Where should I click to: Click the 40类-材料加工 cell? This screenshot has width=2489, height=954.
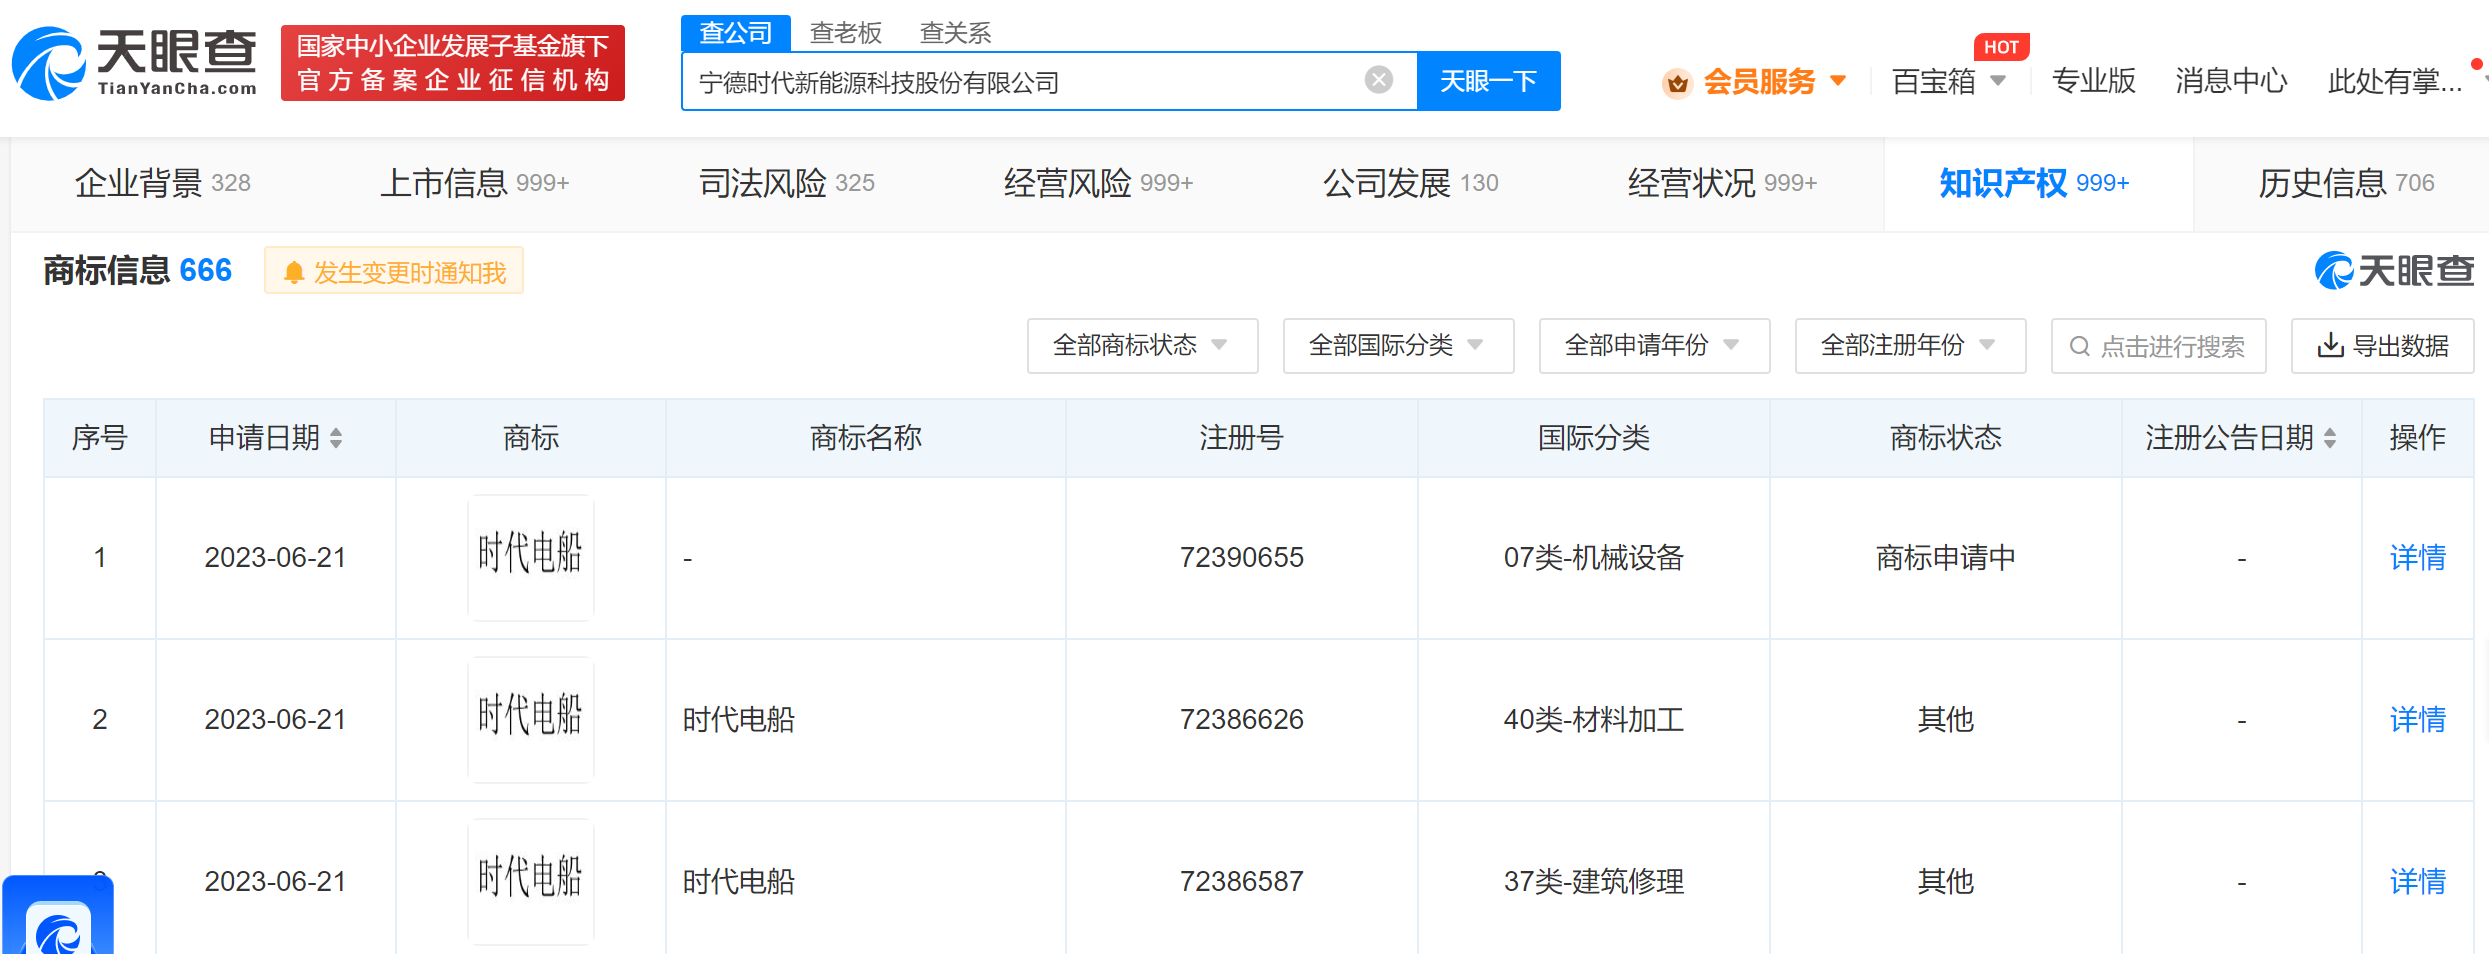click(x=1594, y=719)
